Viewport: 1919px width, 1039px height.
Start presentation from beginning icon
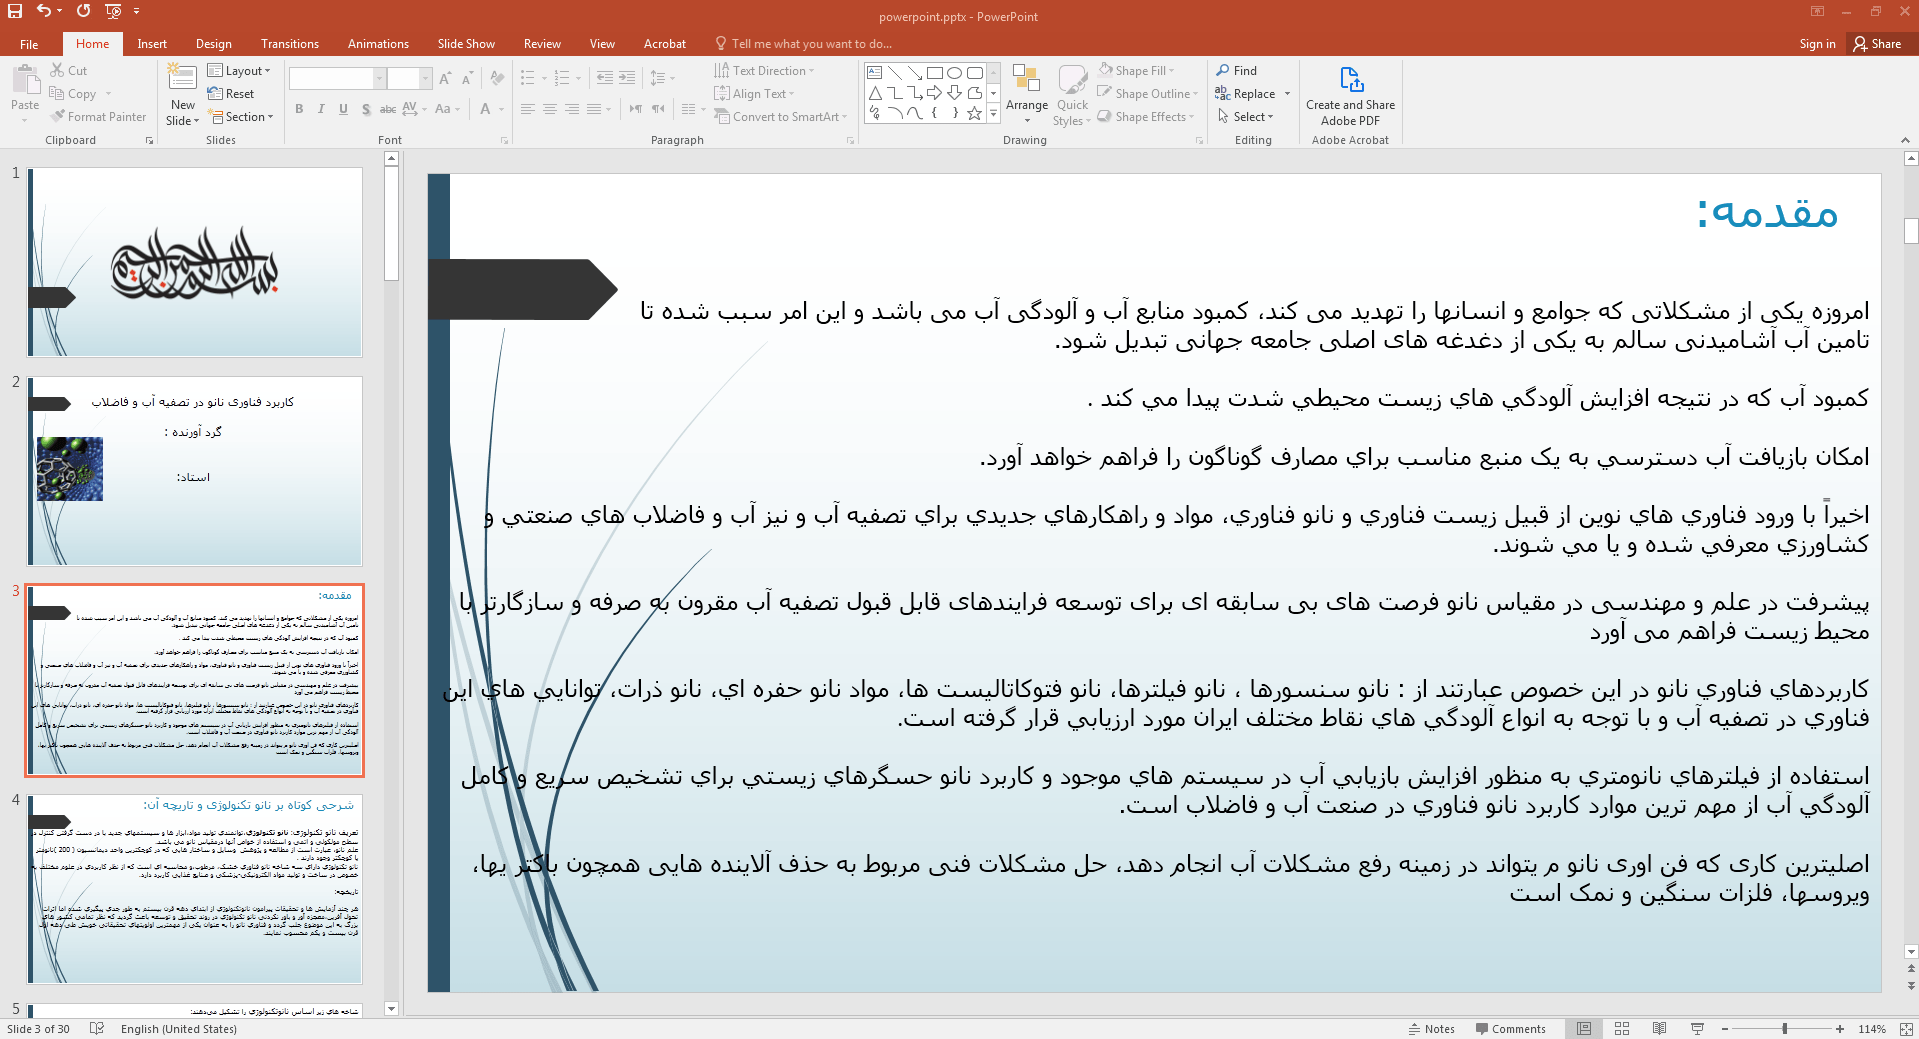click(113, 11)
